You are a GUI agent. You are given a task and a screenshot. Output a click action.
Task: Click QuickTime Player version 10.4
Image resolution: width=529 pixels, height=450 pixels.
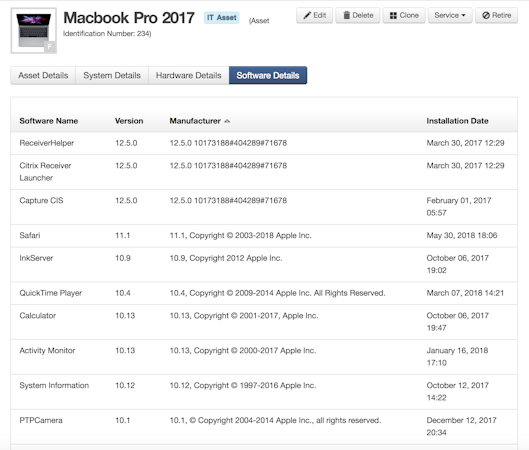pos(123,293)
